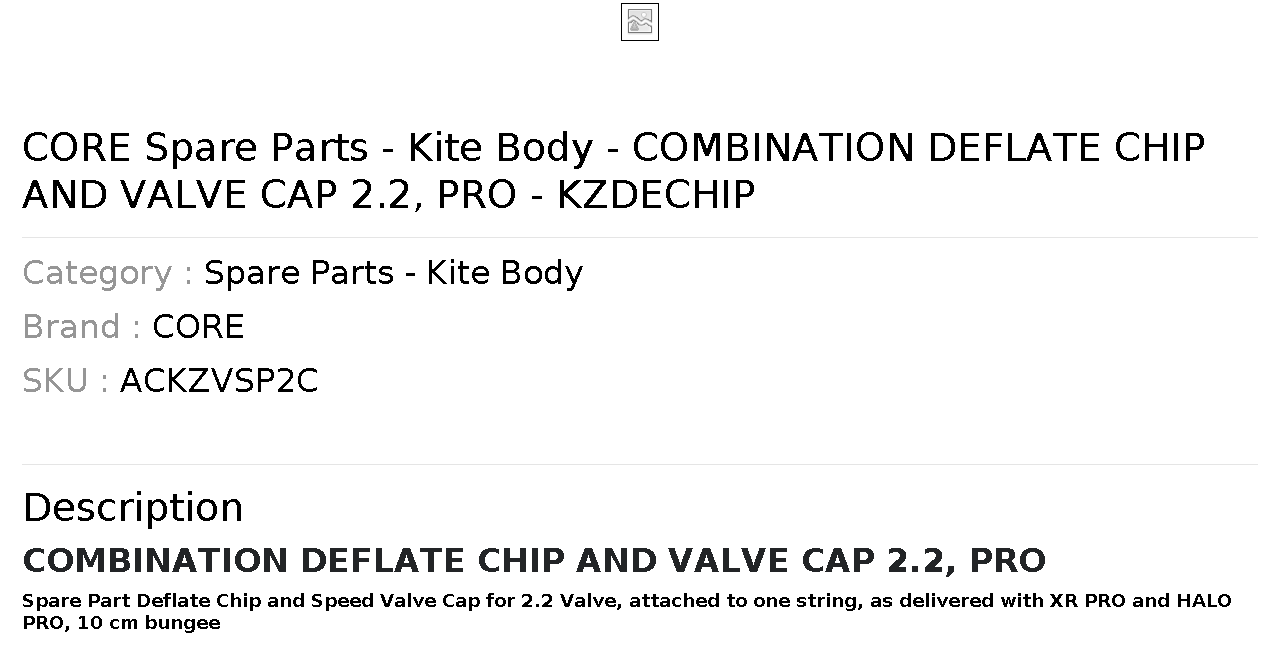
Task: Click the 'SKU :' label
Action: [66, 381]
